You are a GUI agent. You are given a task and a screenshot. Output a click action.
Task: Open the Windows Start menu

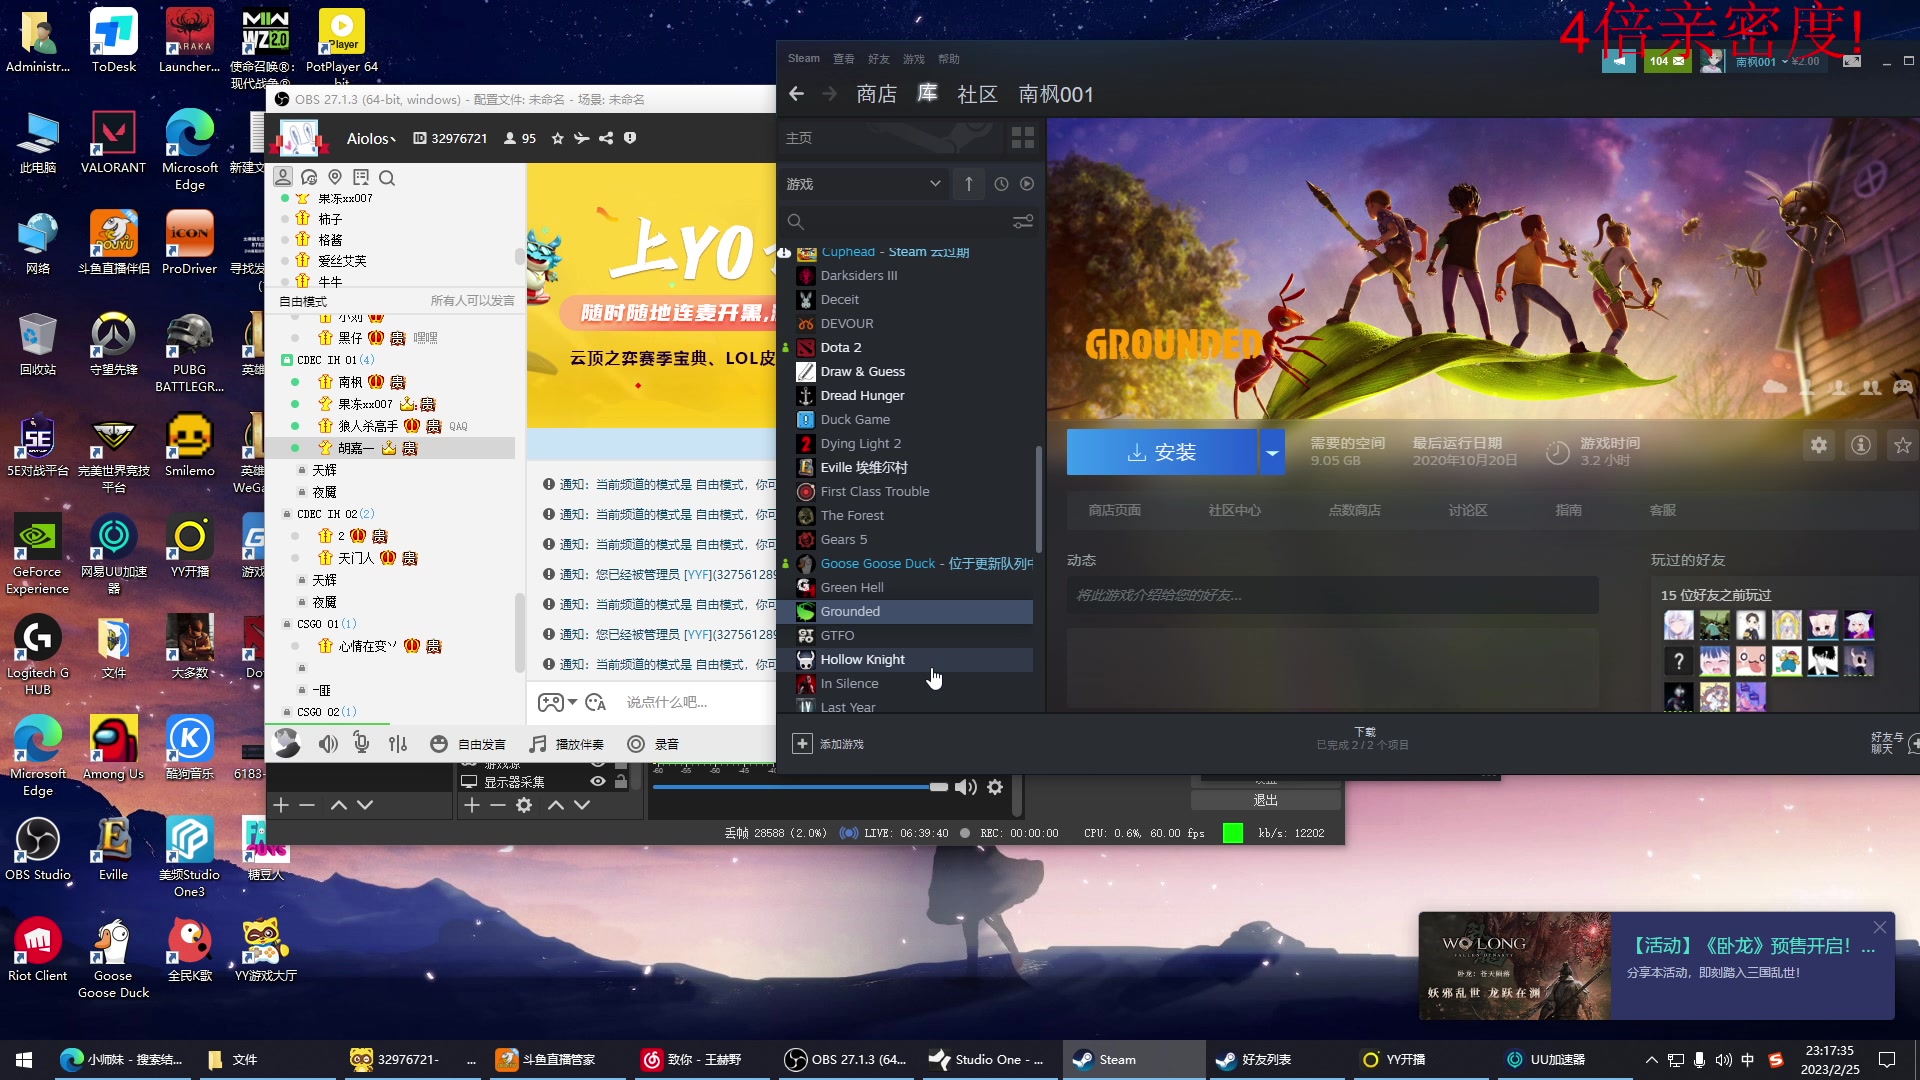coord(24,1060)
